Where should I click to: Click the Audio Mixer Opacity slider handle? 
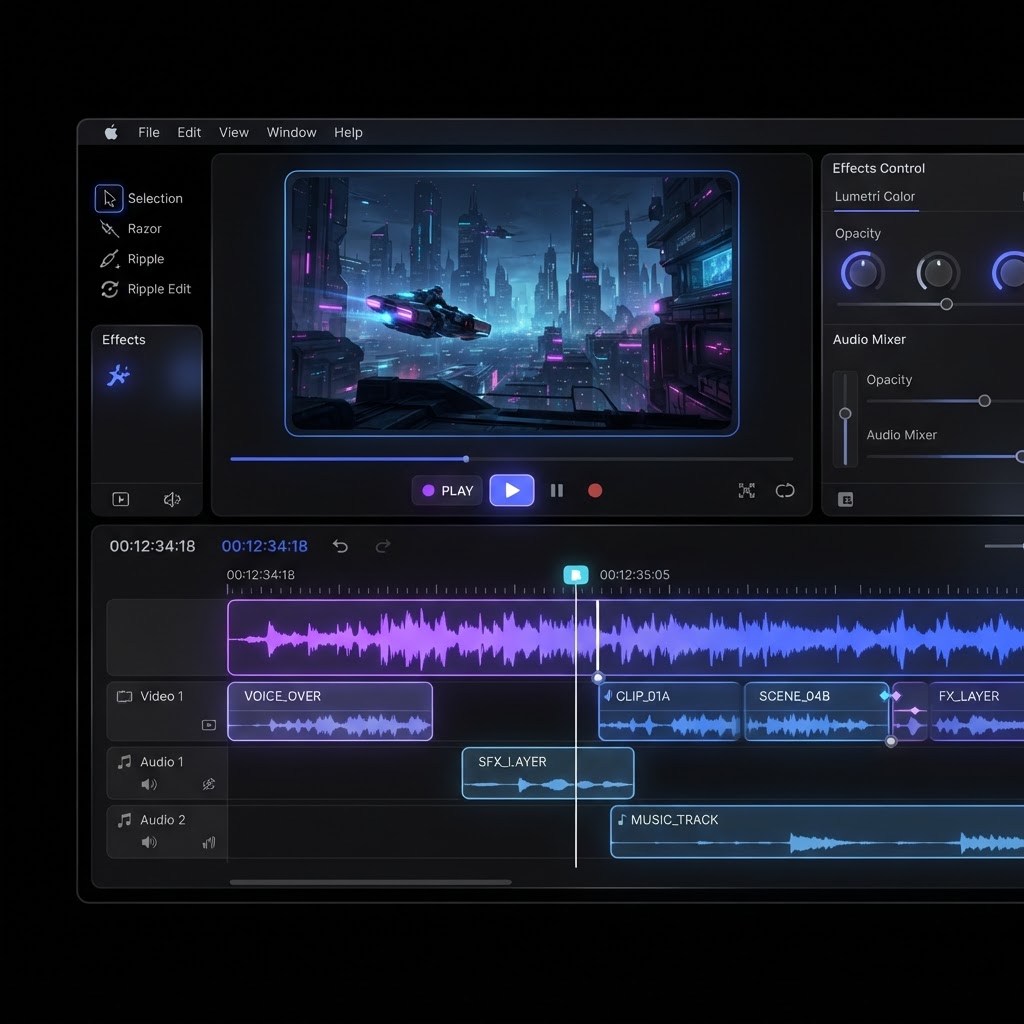coord(984,401)
